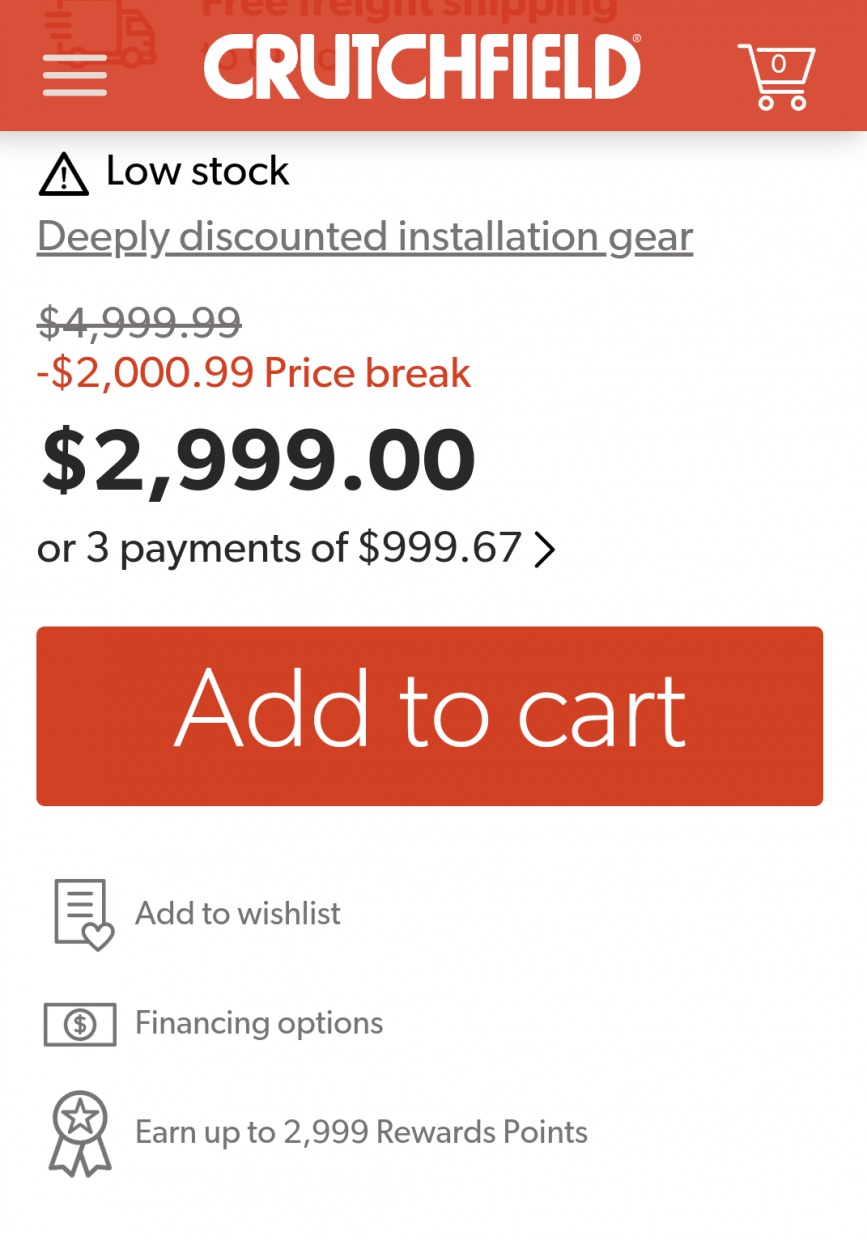This screenshot has height=1240, width=867.
Task: Click the Crutchfield logo
Action: point(422,68)
